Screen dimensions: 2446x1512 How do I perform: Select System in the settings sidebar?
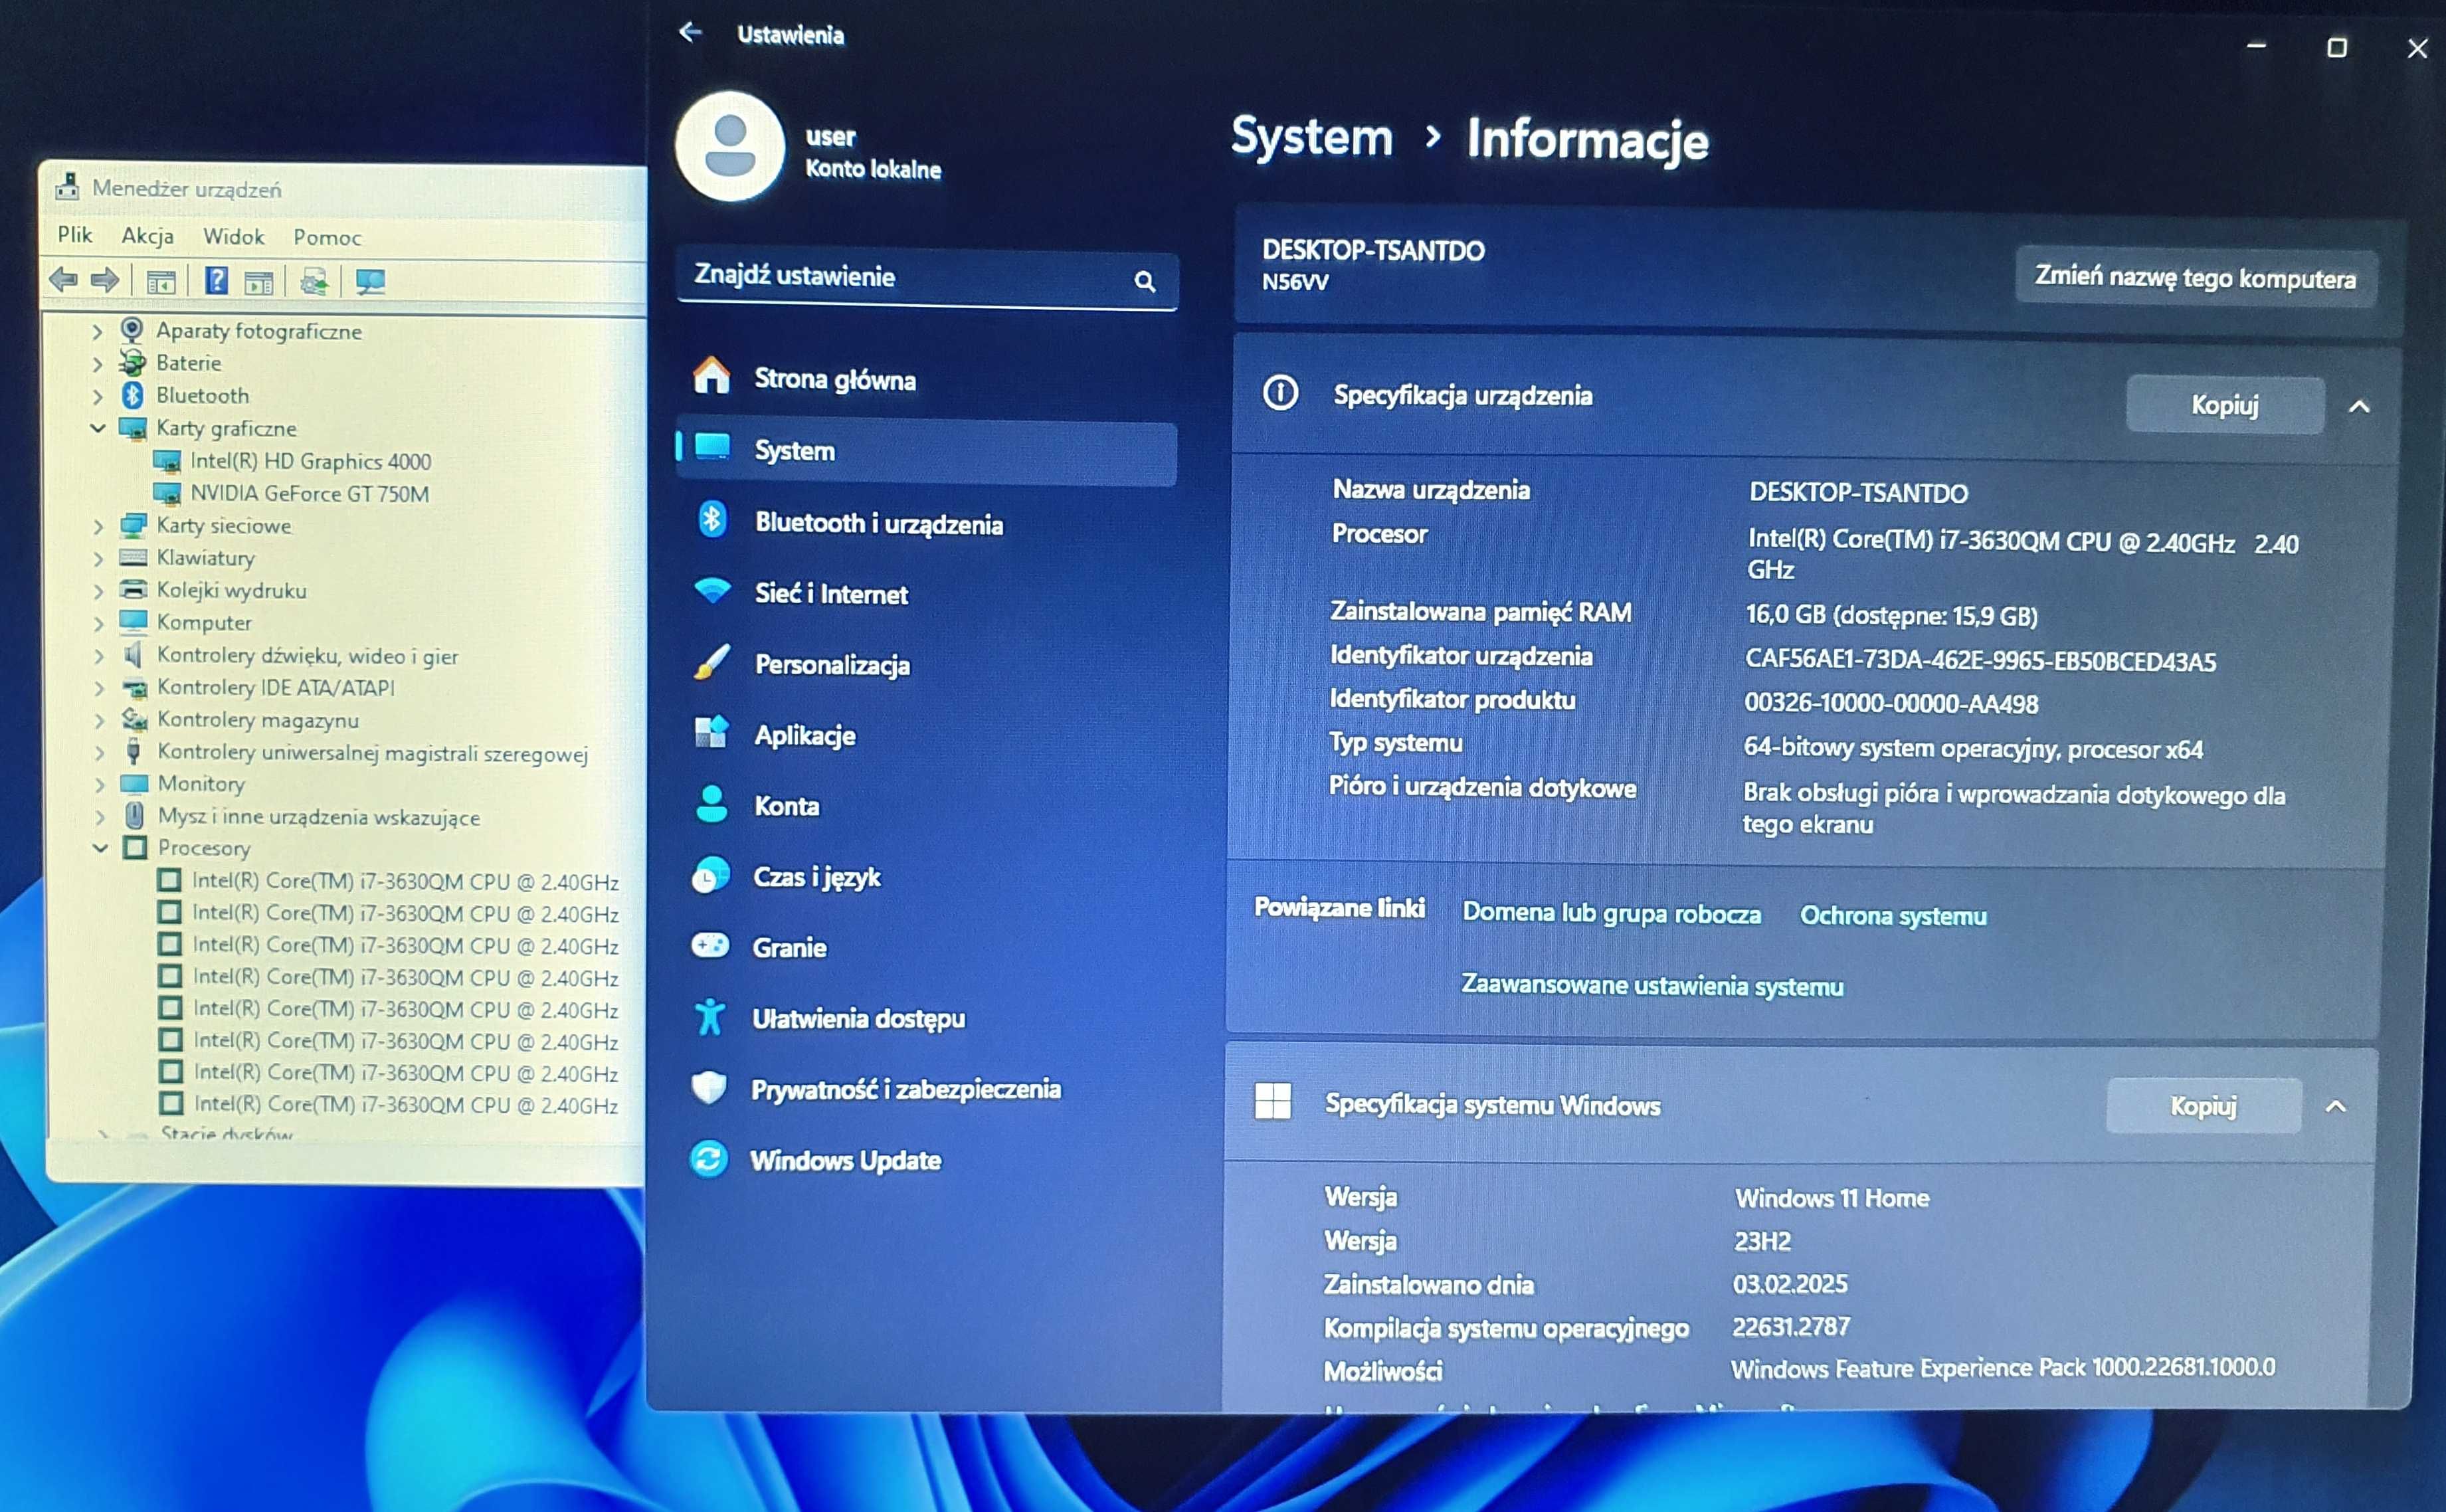927,451
